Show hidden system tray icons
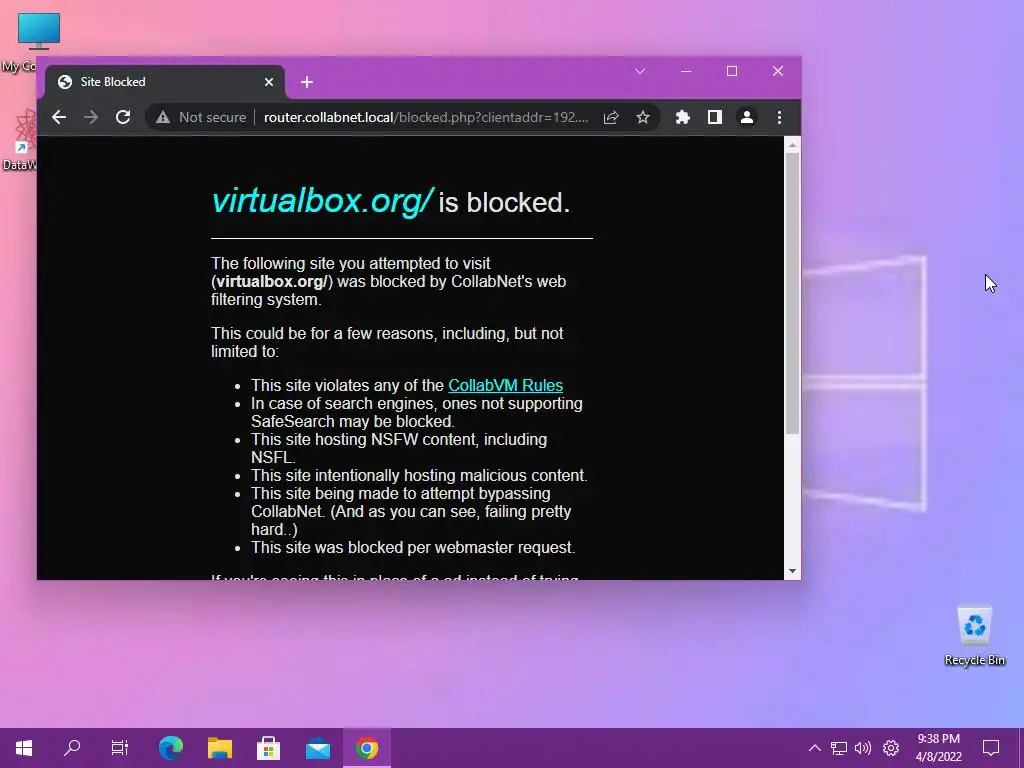Screen dimensions: 1024x768 click(x=814, y=748)
